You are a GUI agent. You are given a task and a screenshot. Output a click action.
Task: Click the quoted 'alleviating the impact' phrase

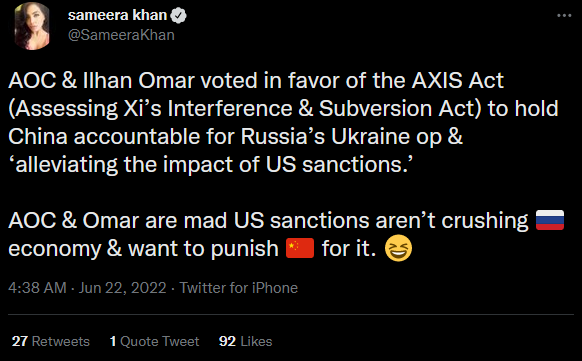click(208, 164)
